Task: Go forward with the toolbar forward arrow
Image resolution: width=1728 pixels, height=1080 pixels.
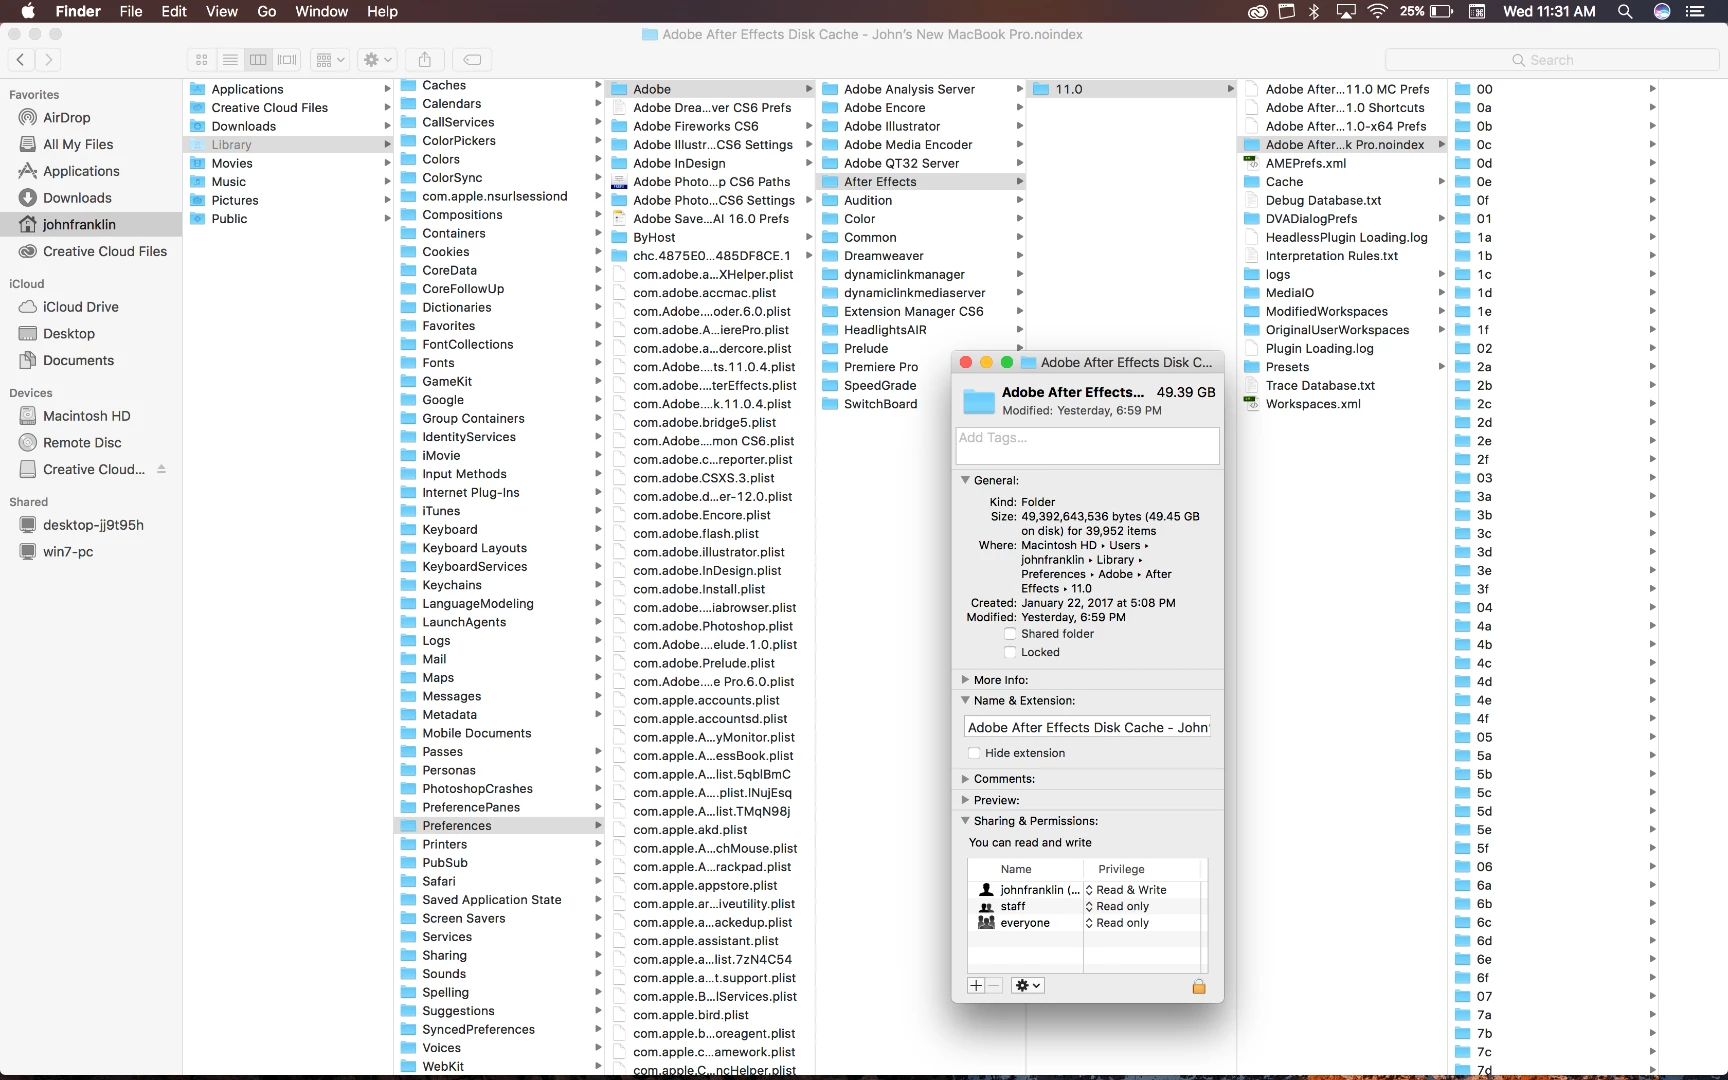Action: 48,60
